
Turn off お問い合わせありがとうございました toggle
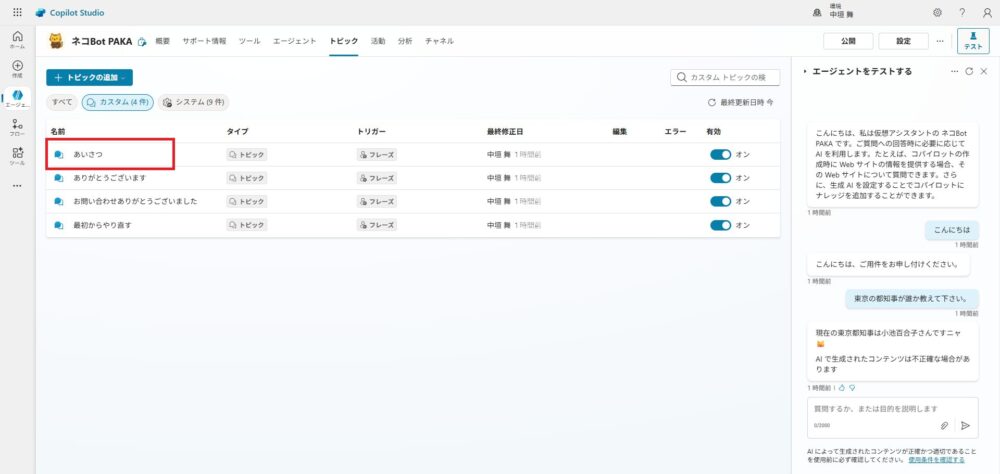pyautogui.click(x=721, y=202)
